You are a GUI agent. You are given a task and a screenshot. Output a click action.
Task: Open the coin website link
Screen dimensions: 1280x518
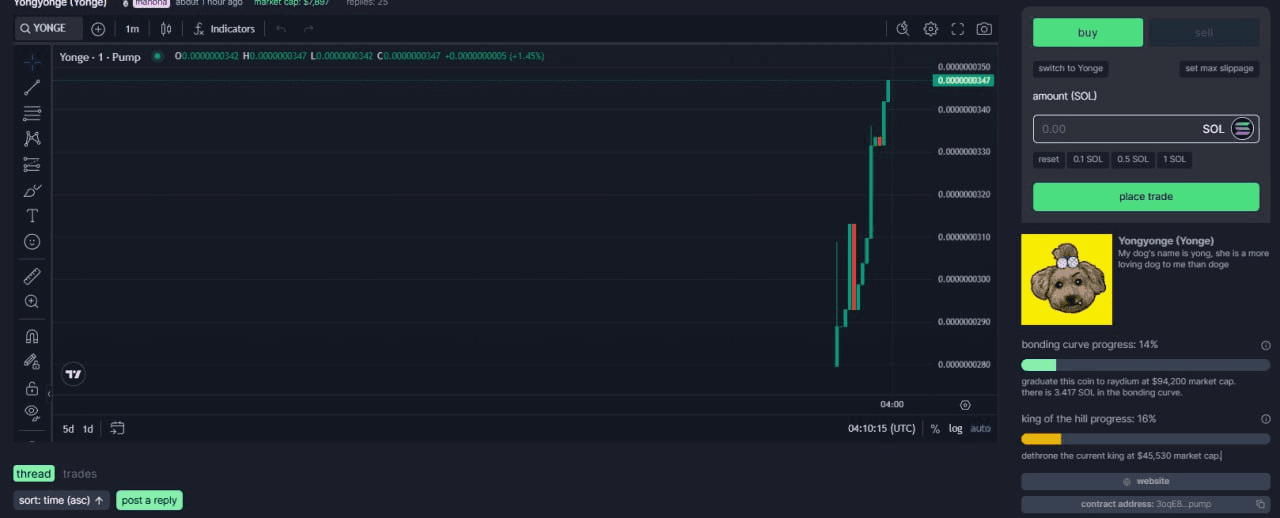[x=1146, y=481]
